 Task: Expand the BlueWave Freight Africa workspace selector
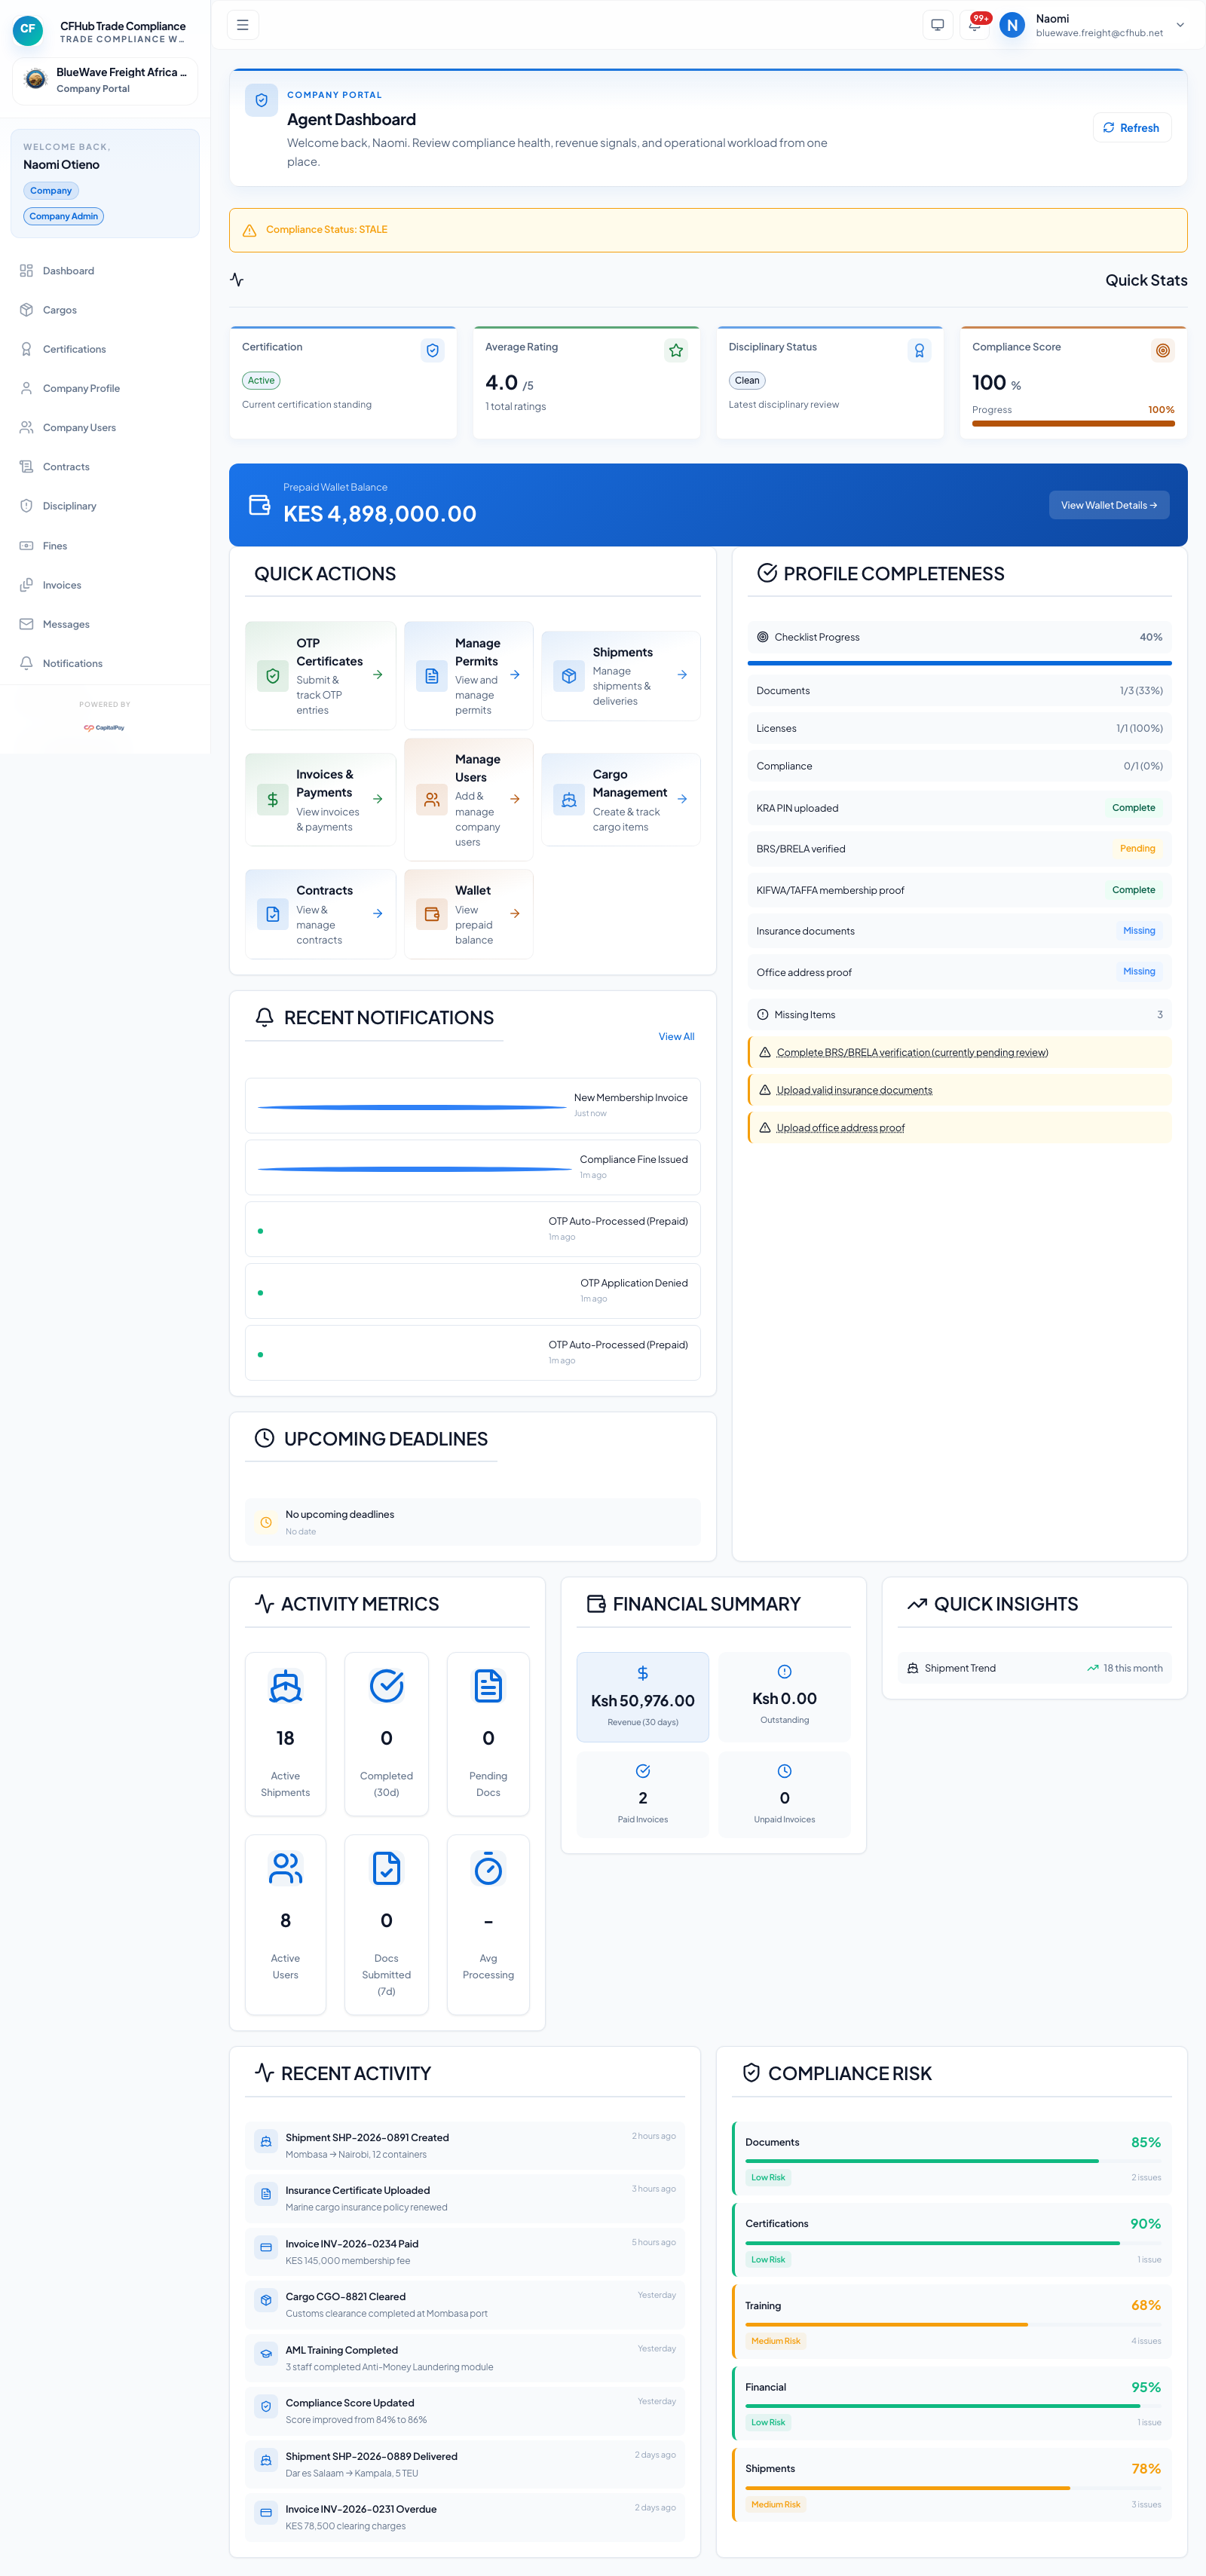pyautogui.click(x=104, y=79)
